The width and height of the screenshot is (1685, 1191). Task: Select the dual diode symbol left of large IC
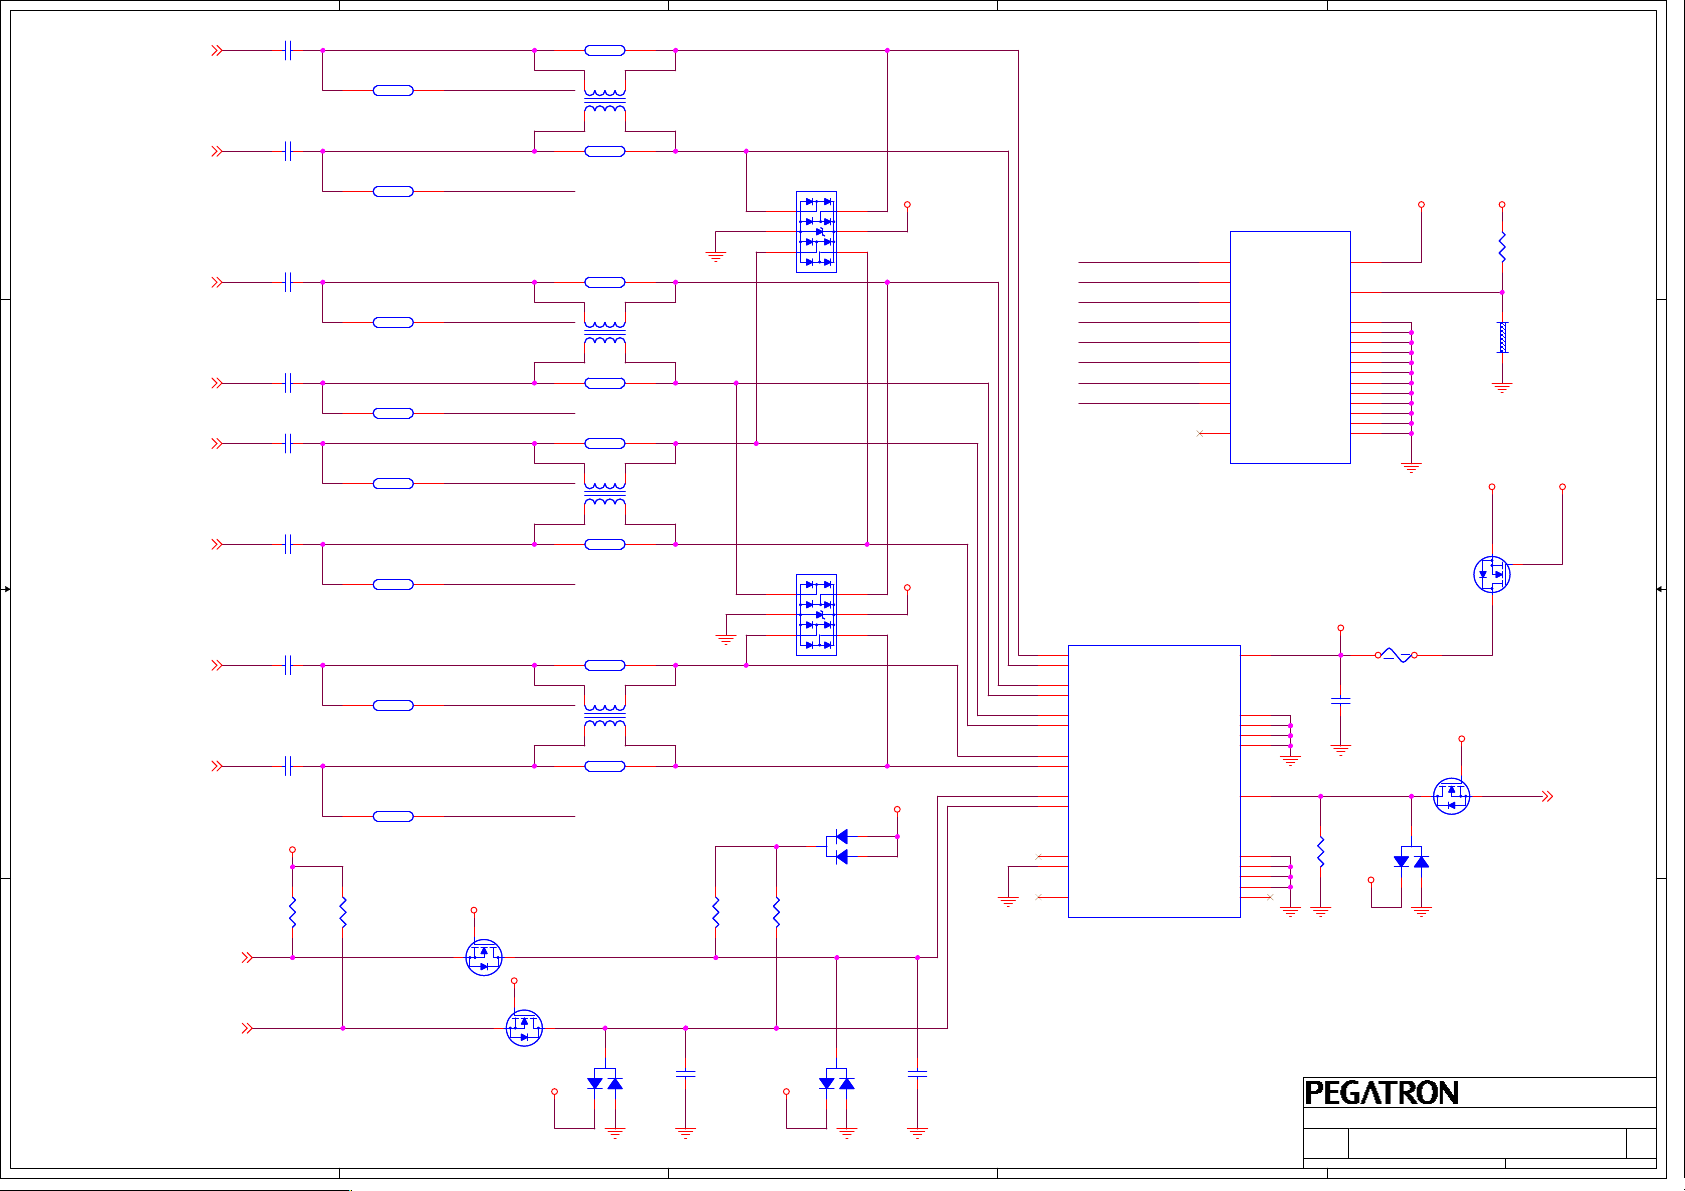[x=838, y=846]
